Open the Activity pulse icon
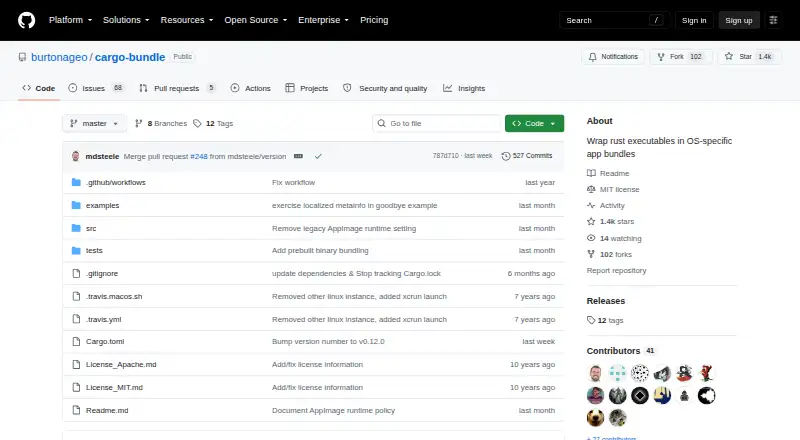Screen dimensions: 800x440 (591, 205)
